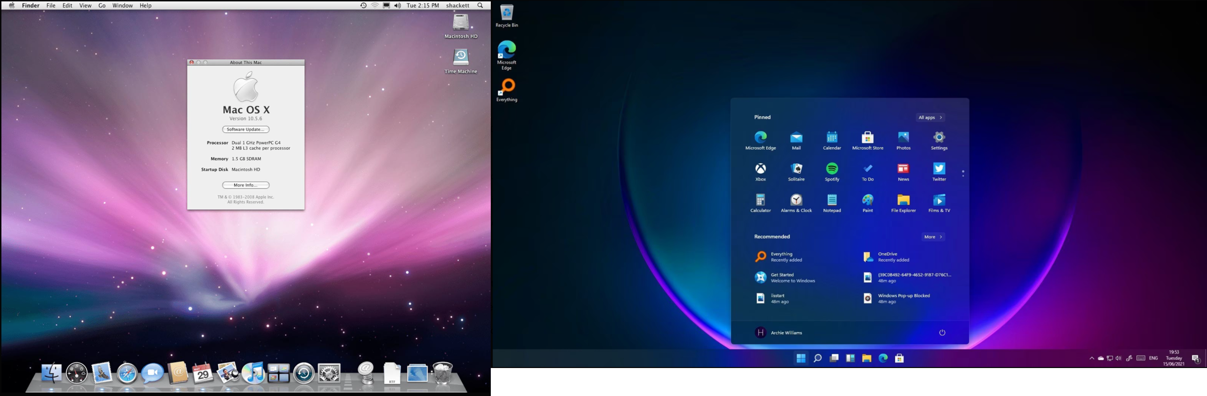Screen dimensions: 1207x396
Task: Open iCal calendar showing 29 in dock
Action: click(x=203, y=373)
